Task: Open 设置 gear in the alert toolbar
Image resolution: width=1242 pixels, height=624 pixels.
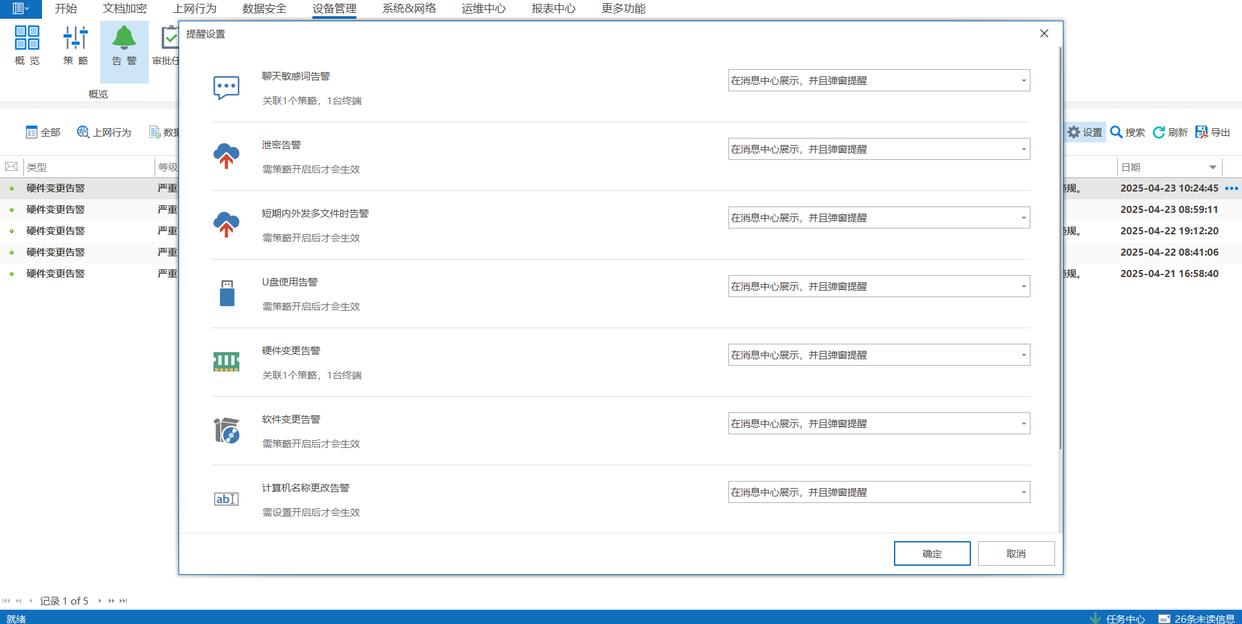Action: click(x=1084, y=132)
